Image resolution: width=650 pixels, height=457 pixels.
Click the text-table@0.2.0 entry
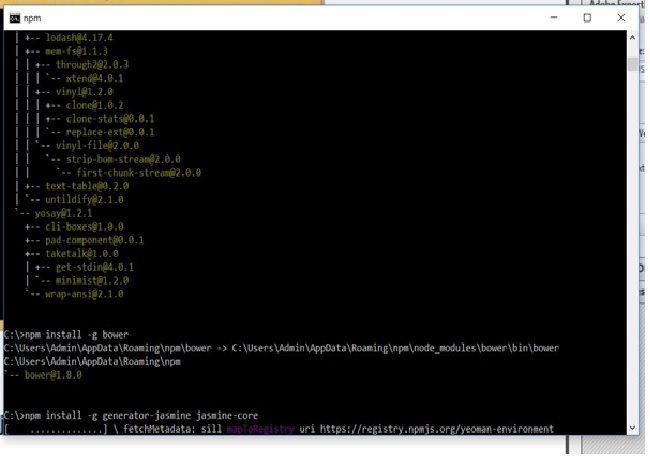tap(87, 186)
